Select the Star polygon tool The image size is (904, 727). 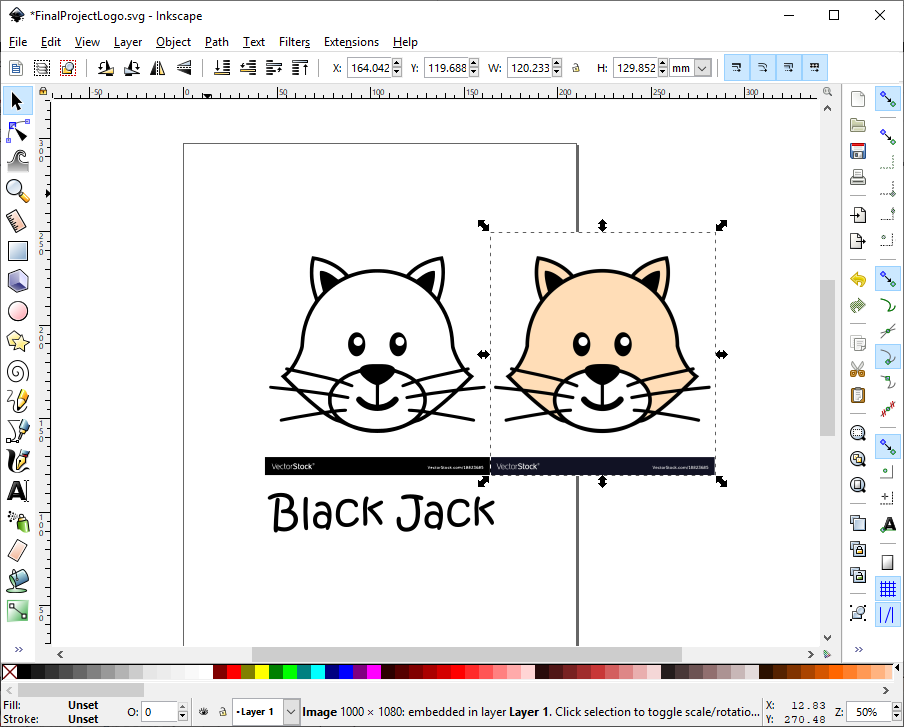[x=17, y=341]
